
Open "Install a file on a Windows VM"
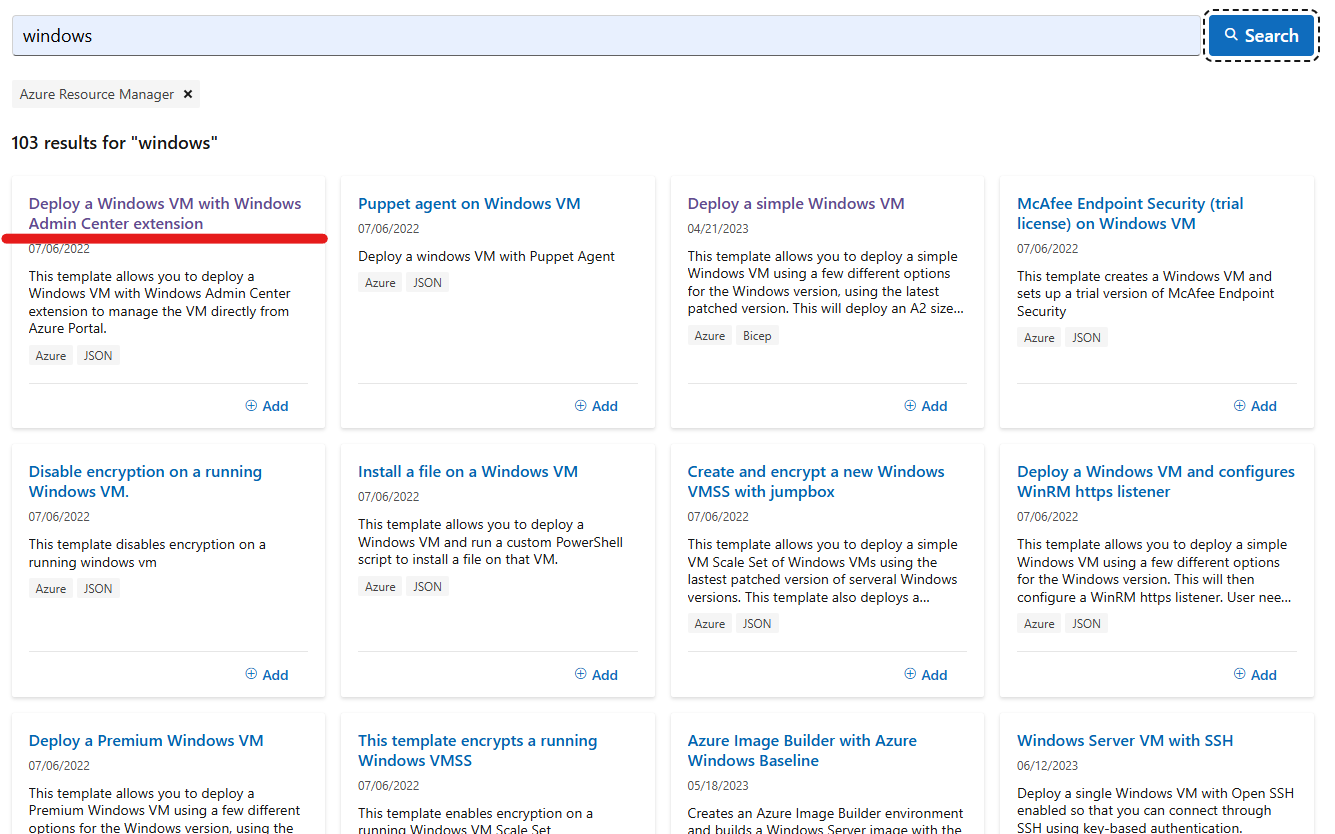point(468,471)
